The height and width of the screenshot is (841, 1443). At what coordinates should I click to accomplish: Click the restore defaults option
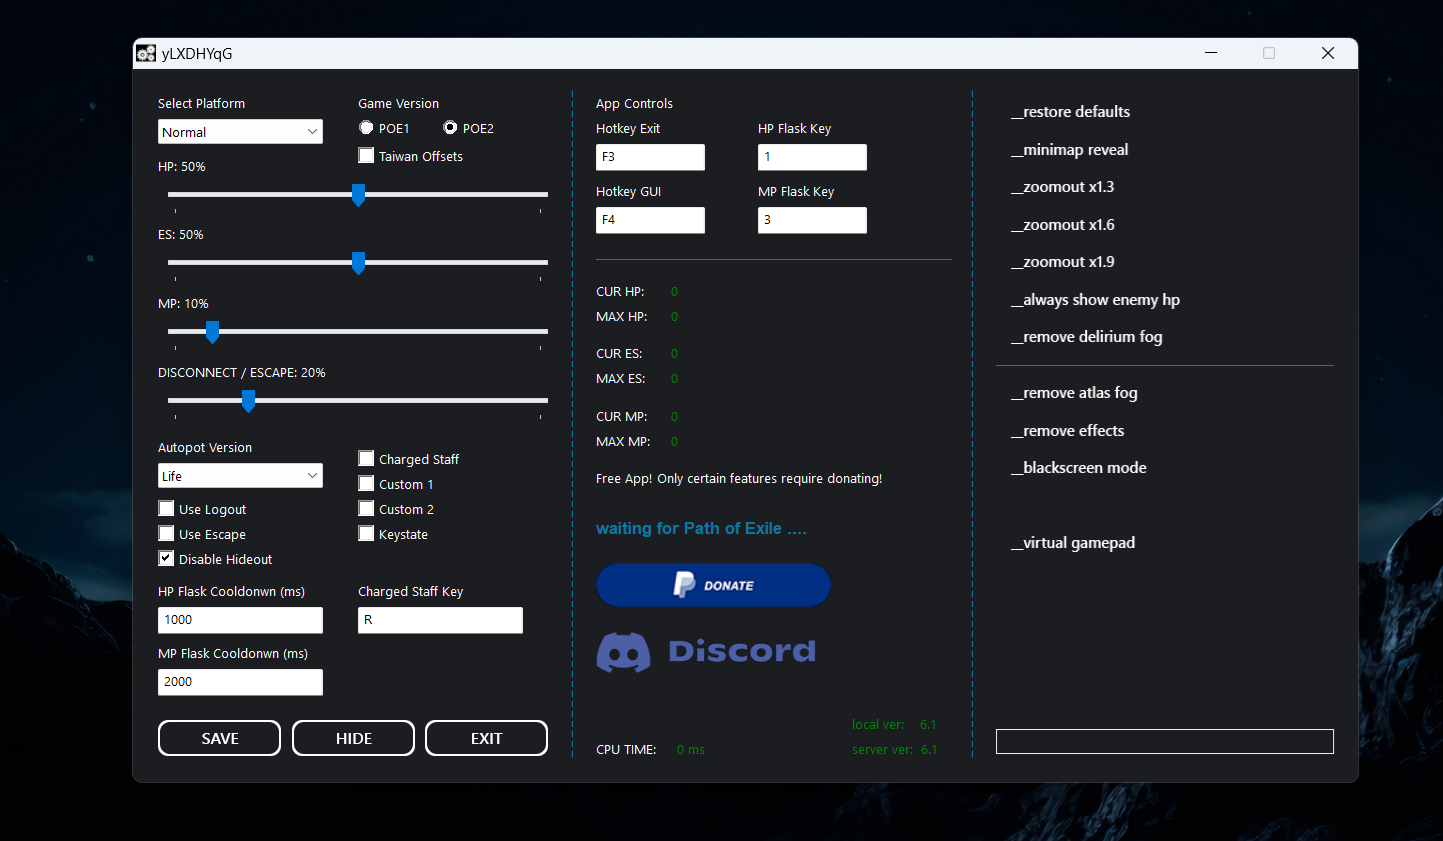coord(1071,112)
